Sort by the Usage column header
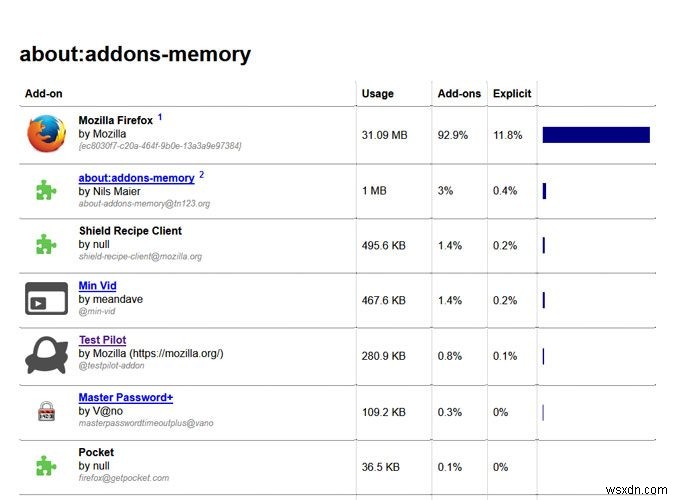 tap(377, 94)
